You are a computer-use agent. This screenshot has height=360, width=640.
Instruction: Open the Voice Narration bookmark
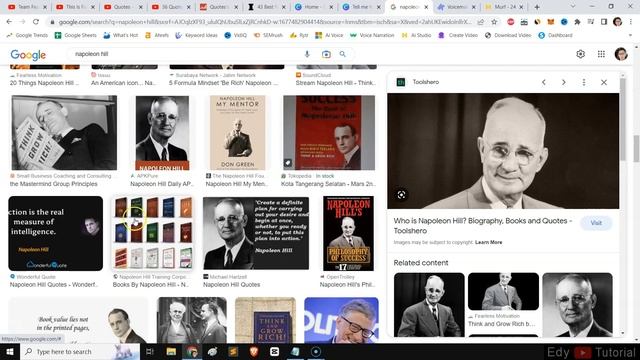click(x=372, y=36)
